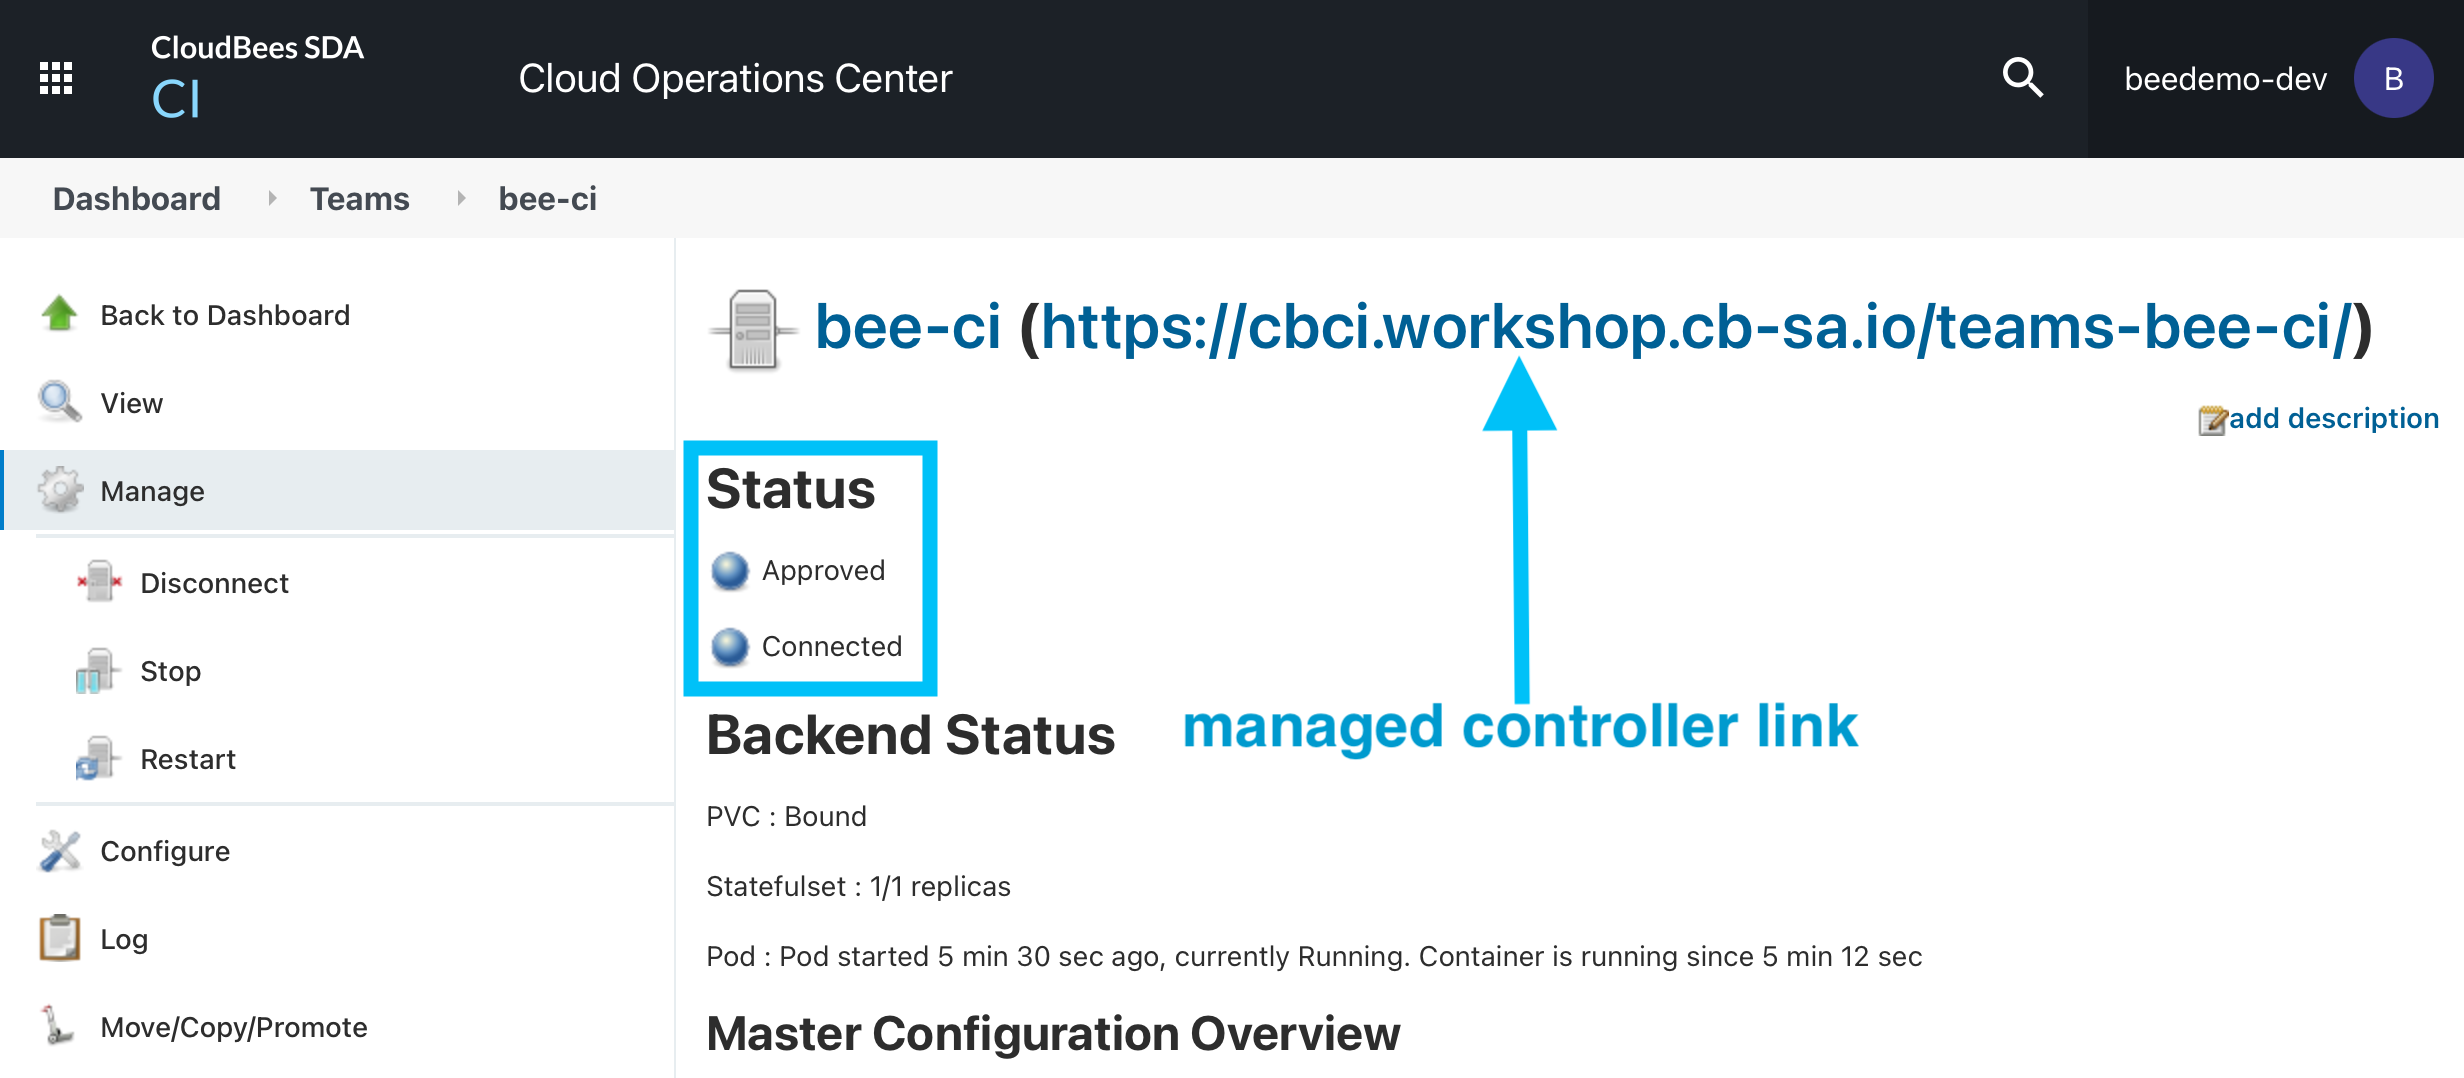Screen dimensions: 2464x1078
Task: Click the Configure tools icon
Action: (x=60, y=850)
